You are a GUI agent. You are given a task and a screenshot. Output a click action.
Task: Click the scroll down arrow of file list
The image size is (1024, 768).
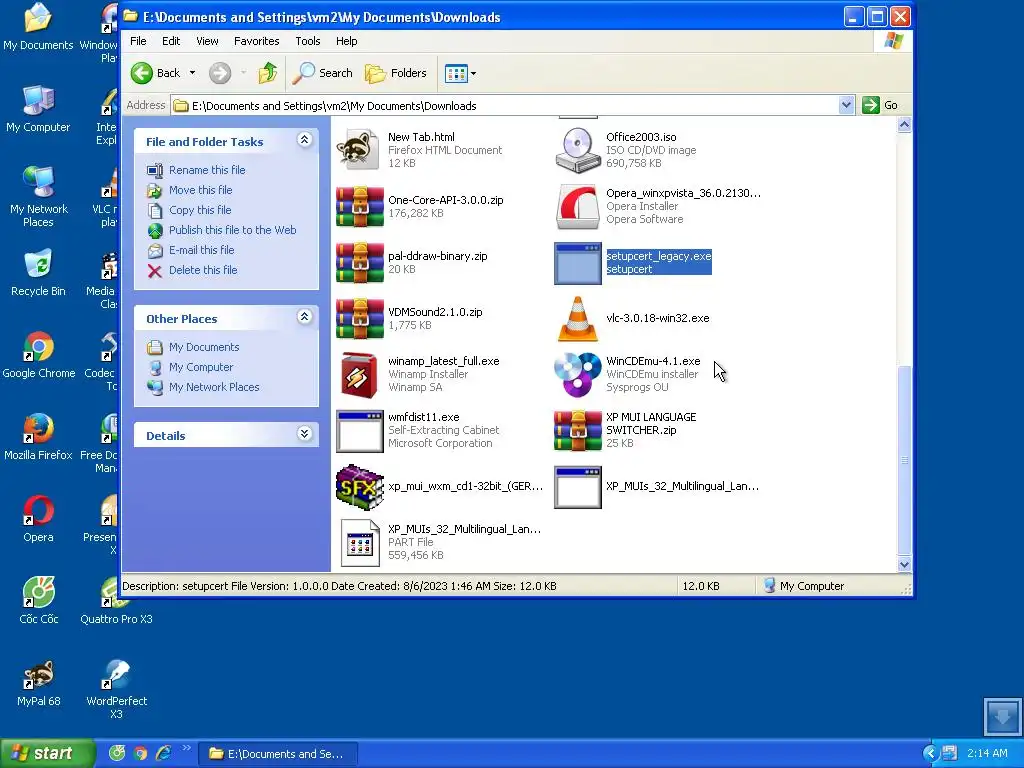(x=904, y=564)
